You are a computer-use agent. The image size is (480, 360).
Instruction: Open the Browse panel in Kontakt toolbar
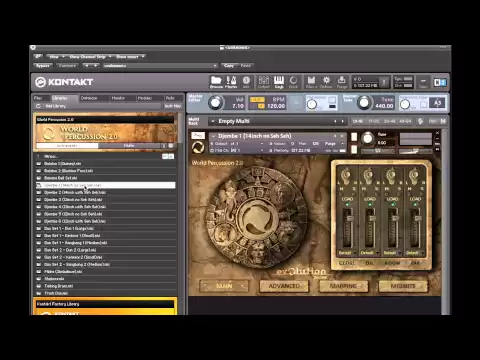point(216,82)
